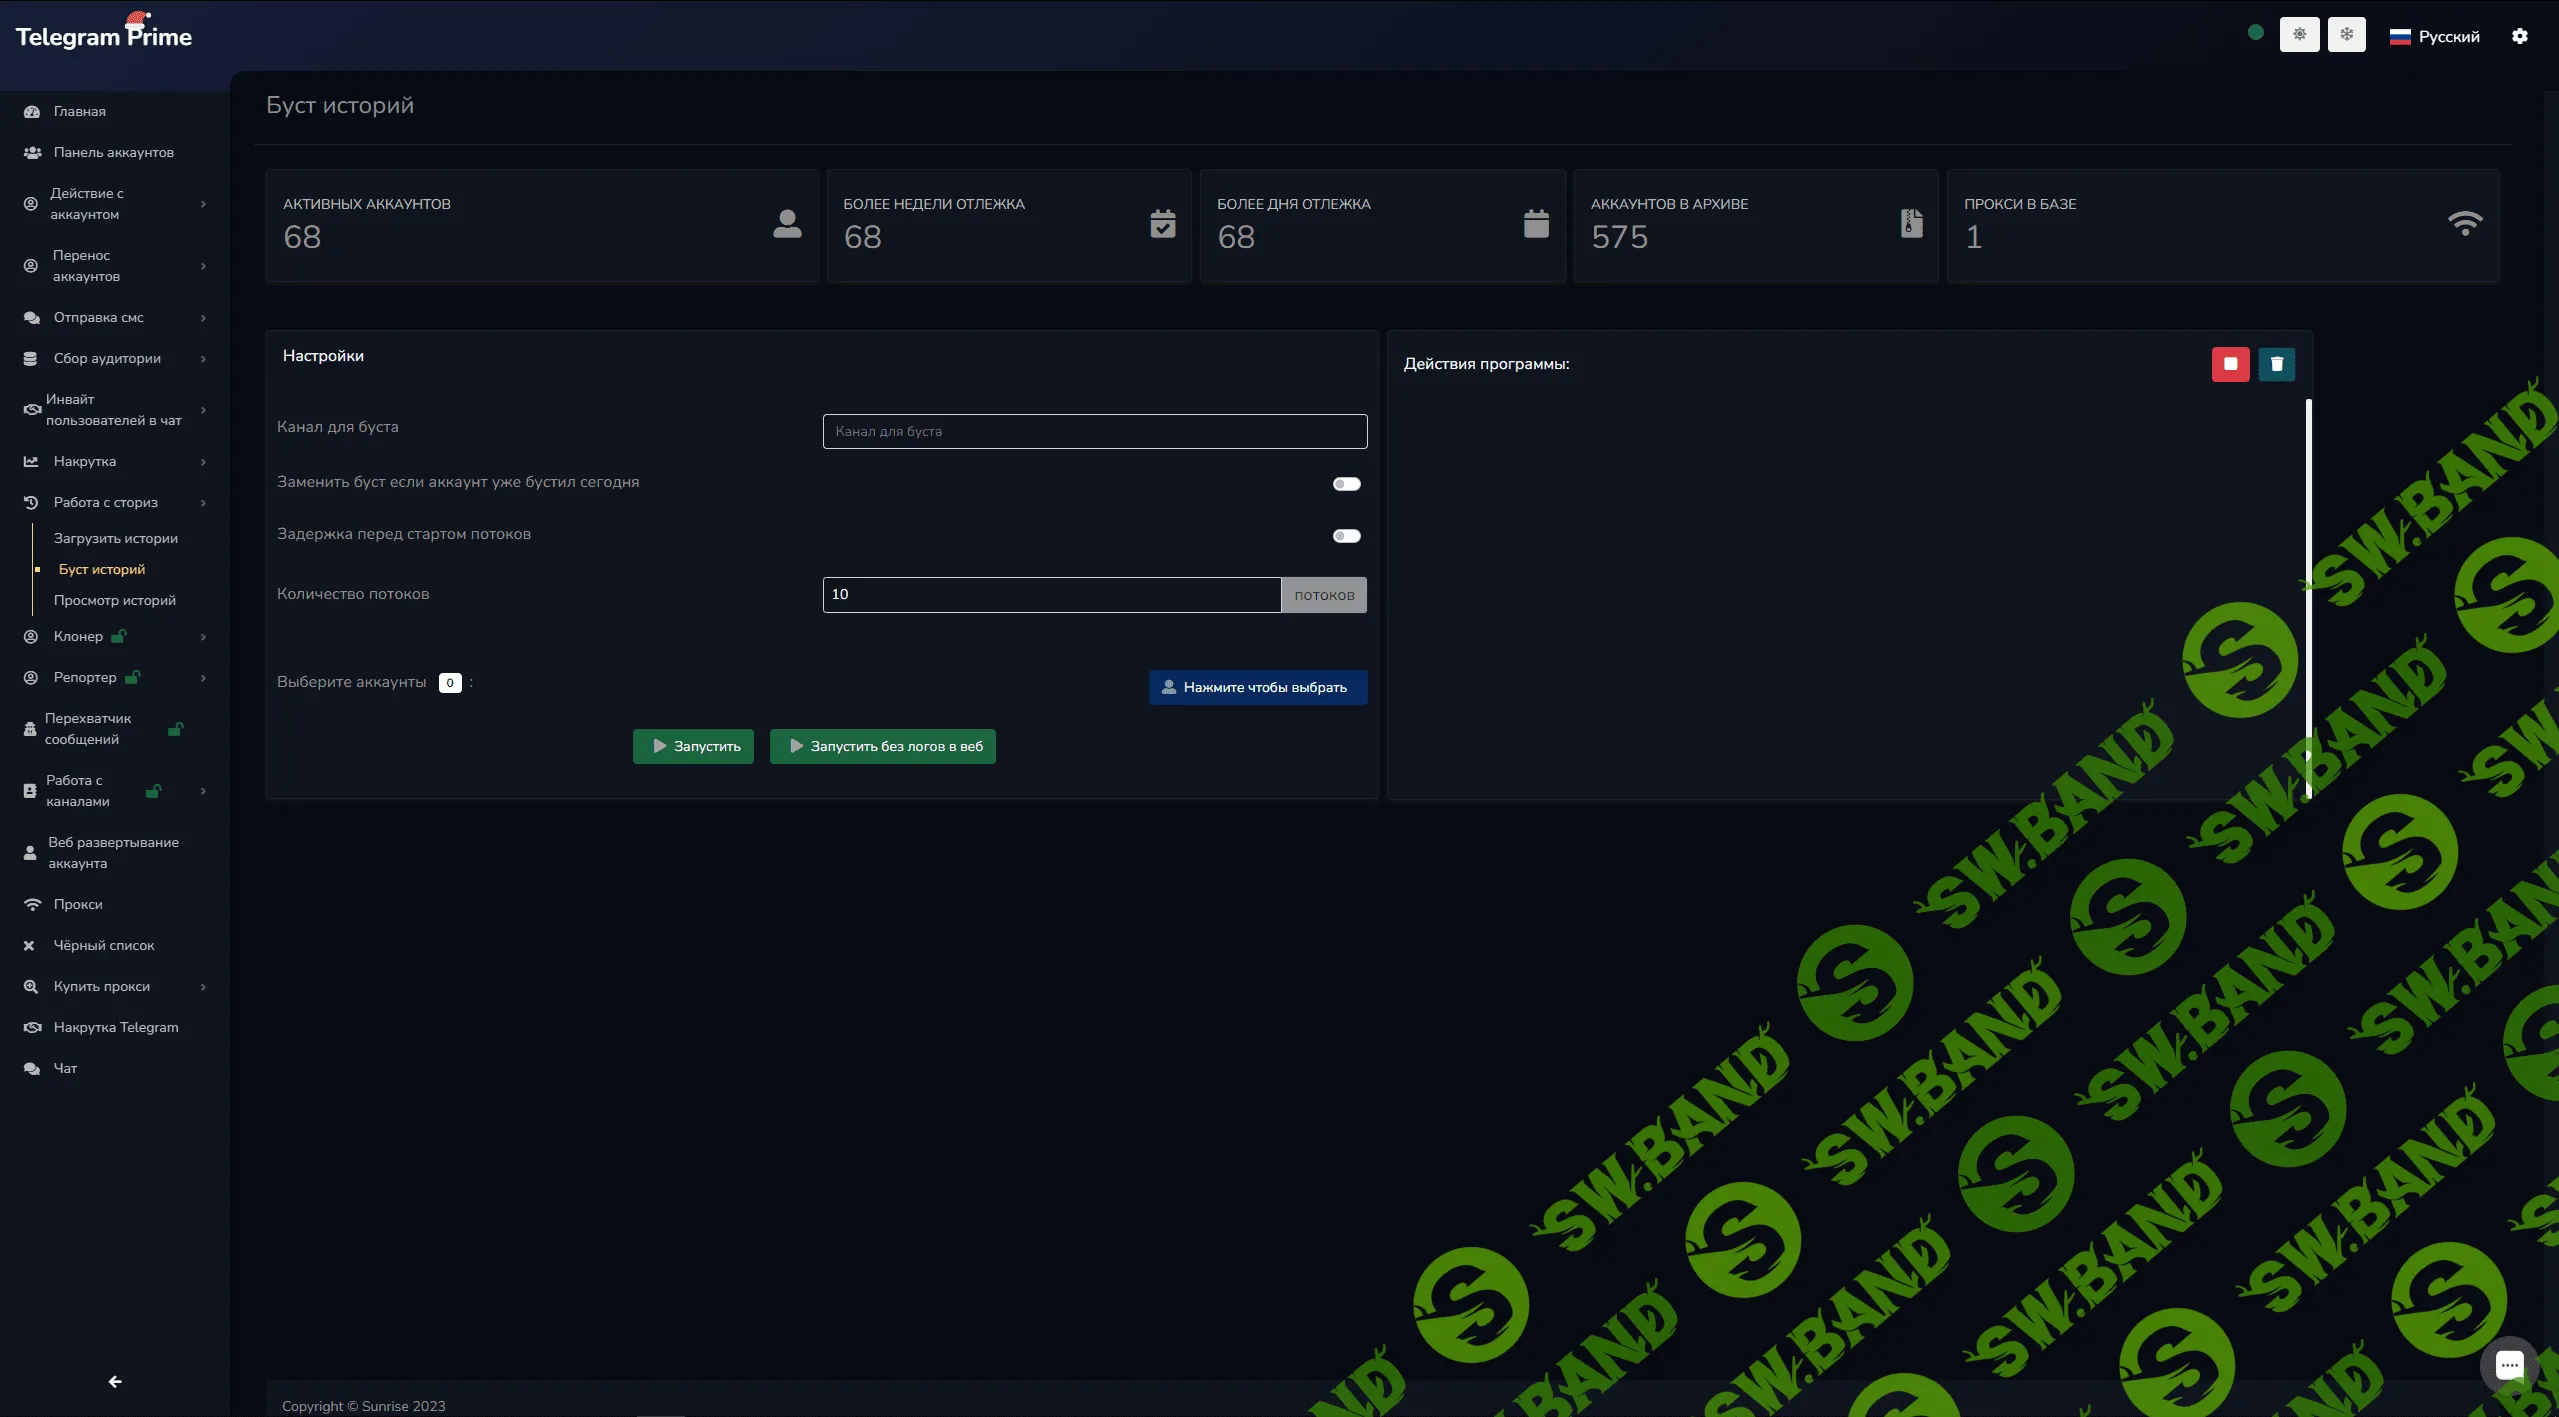The width and height of the screenshot is (2559, 1417).
Task: Click the trash icon to clear program actions
Action: [2277, 364]
